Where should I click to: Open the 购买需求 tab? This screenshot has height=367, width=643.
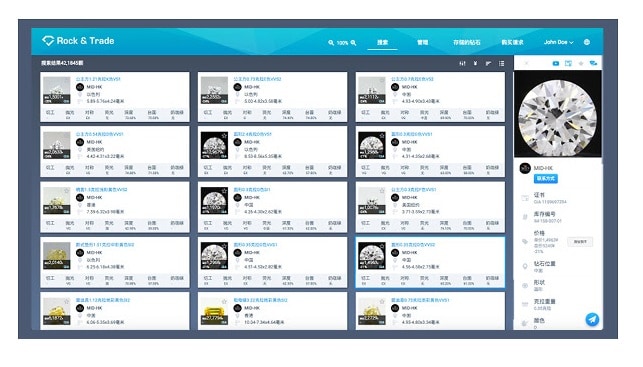pos(512,42)
